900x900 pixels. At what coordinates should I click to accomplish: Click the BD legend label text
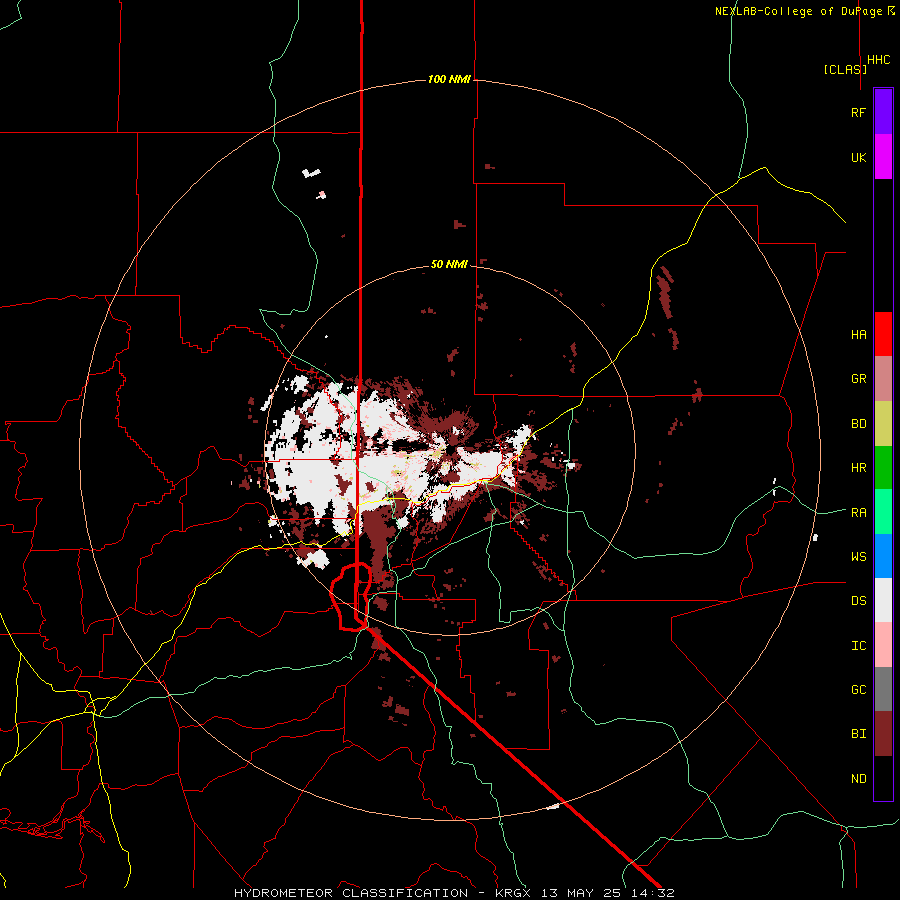pyautogui.click(x=859, y=424)
